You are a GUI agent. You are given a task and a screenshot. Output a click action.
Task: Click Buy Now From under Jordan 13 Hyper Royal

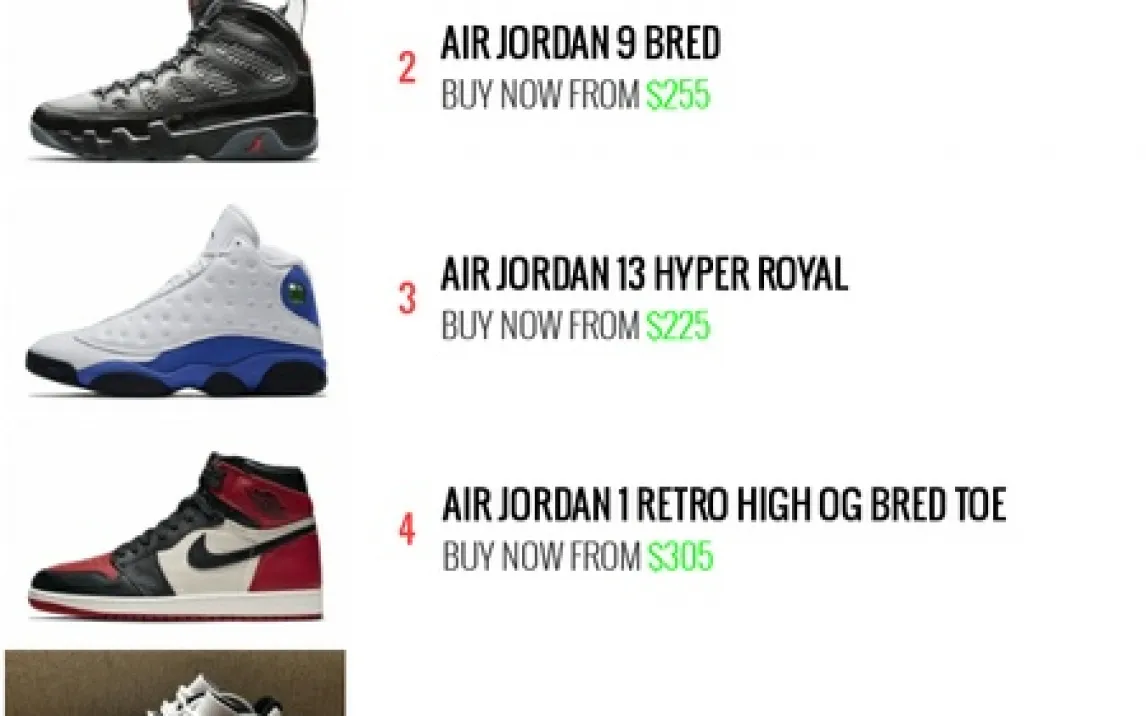coord(541,326)
